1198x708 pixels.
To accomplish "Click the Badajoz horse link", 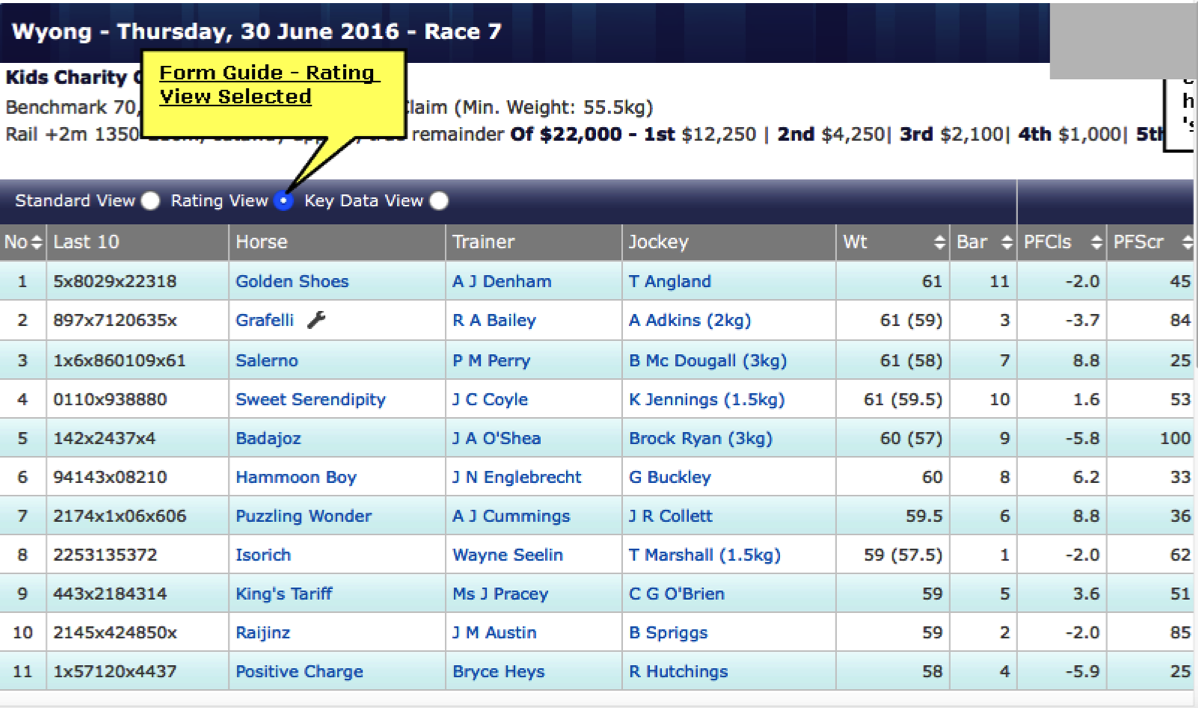I will point(268,438).
